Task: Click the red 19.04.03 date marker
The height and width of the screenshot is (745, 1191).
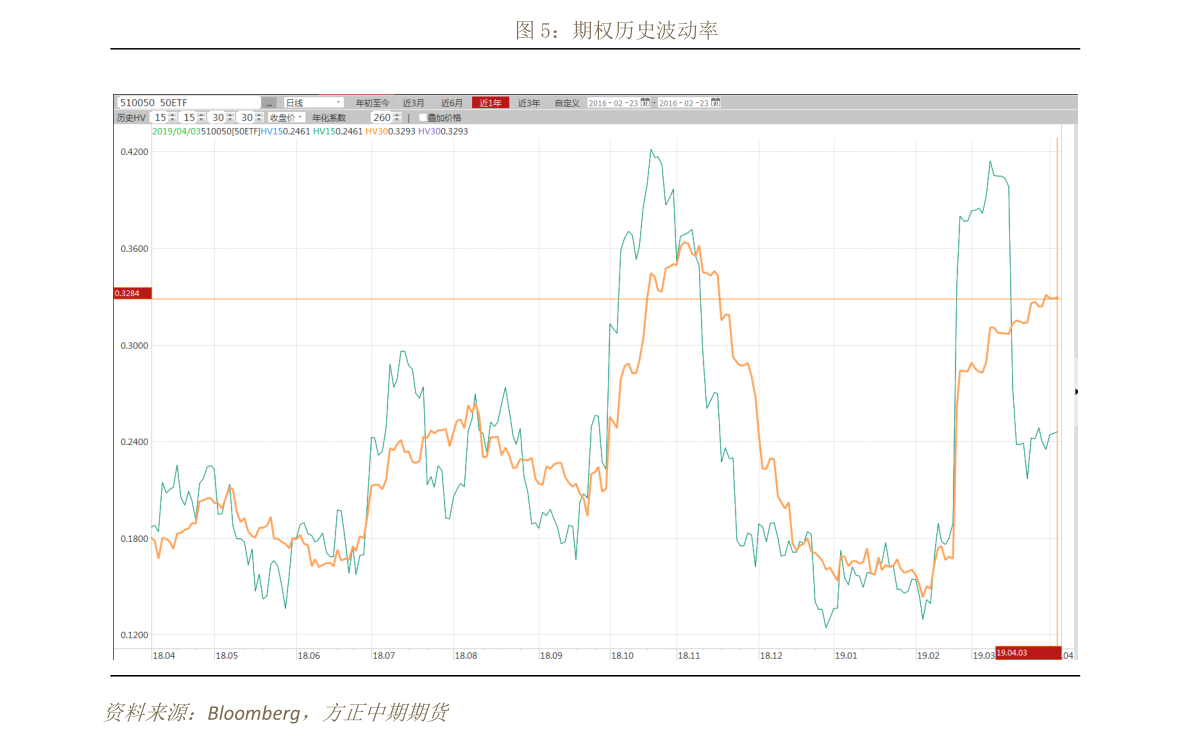Action: [1027, 653]
